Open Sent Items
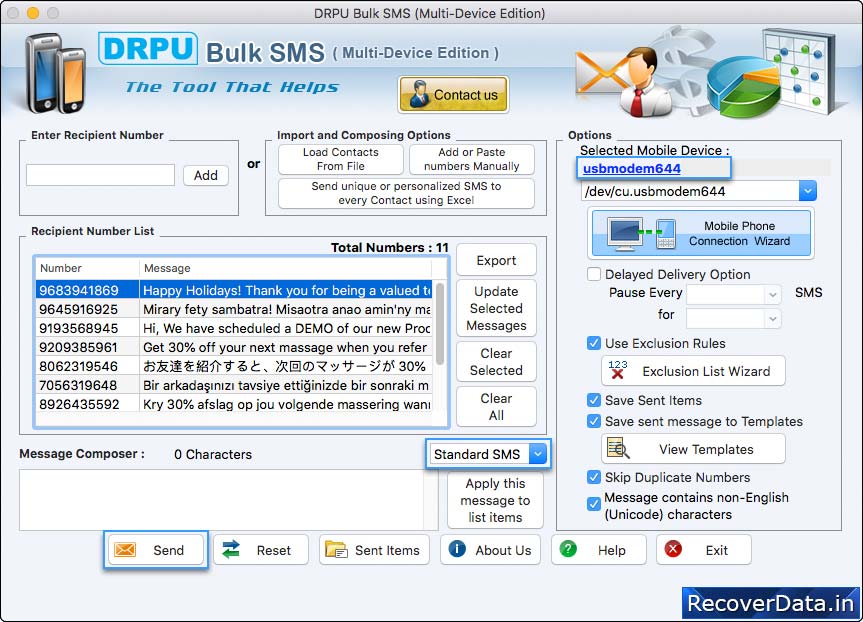863x622 pixels. pyautogui.click(x=374, y=550)
